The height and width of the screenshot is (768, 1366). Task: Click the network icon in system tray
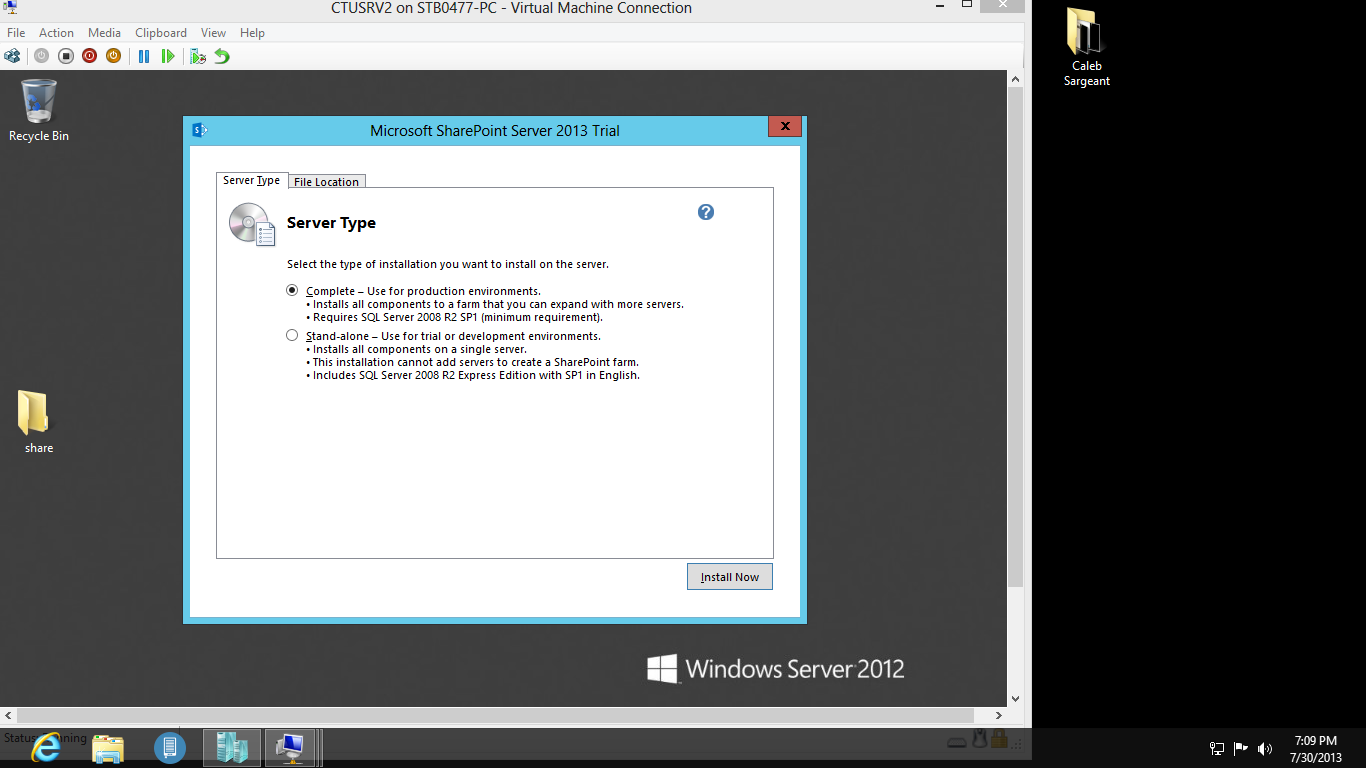click(x=1217, y=748)
